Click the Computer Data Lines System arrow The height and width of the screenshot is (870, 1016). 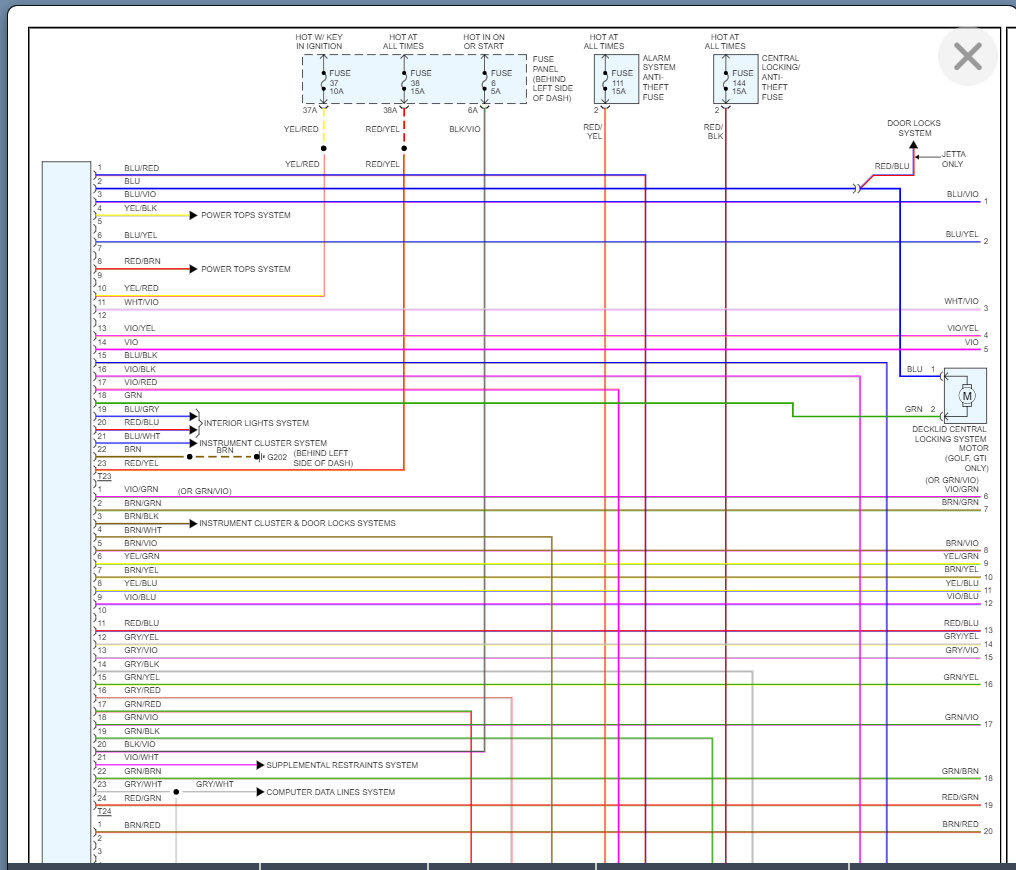[x=260, y=792]
